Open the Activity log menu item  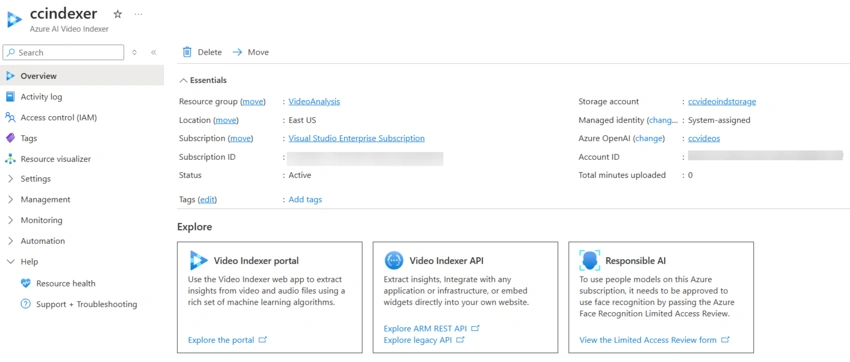(41, 97)
